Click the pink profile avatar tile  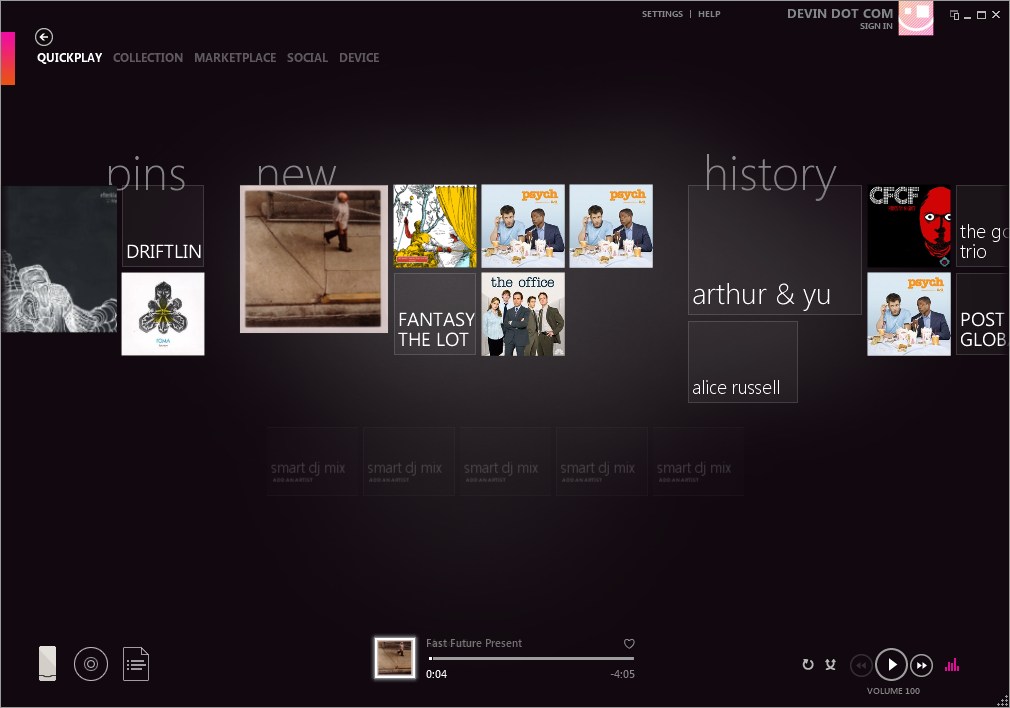click(916, 17)
